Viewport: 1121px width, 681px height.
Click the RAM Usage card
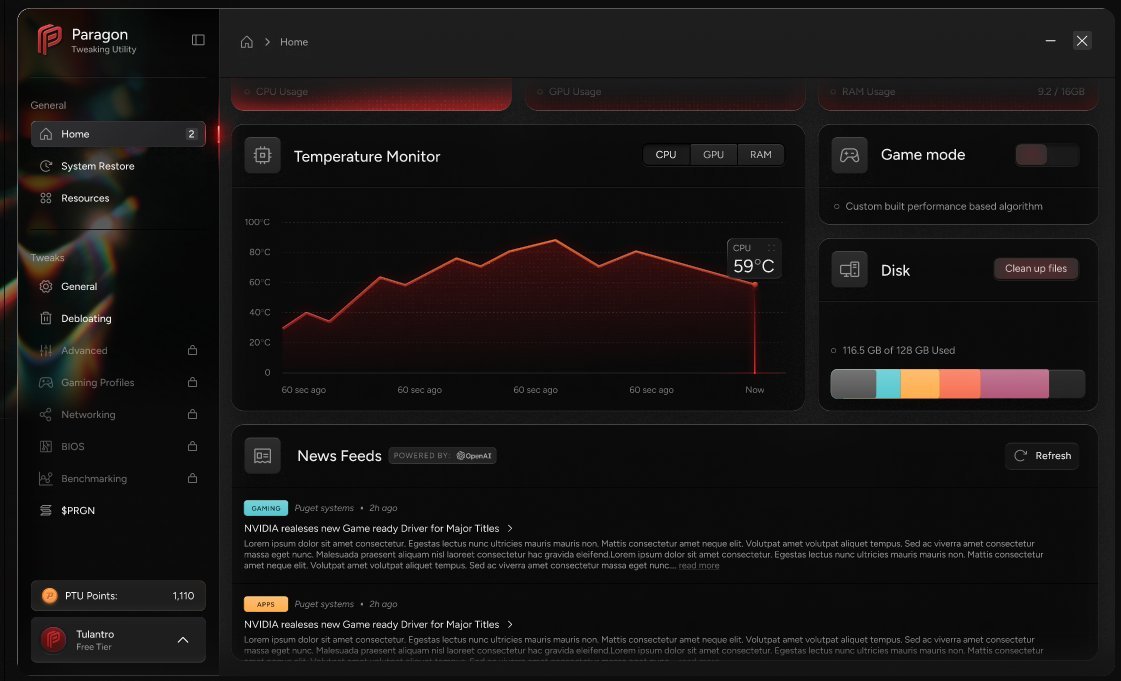click(x=958, y=94)
